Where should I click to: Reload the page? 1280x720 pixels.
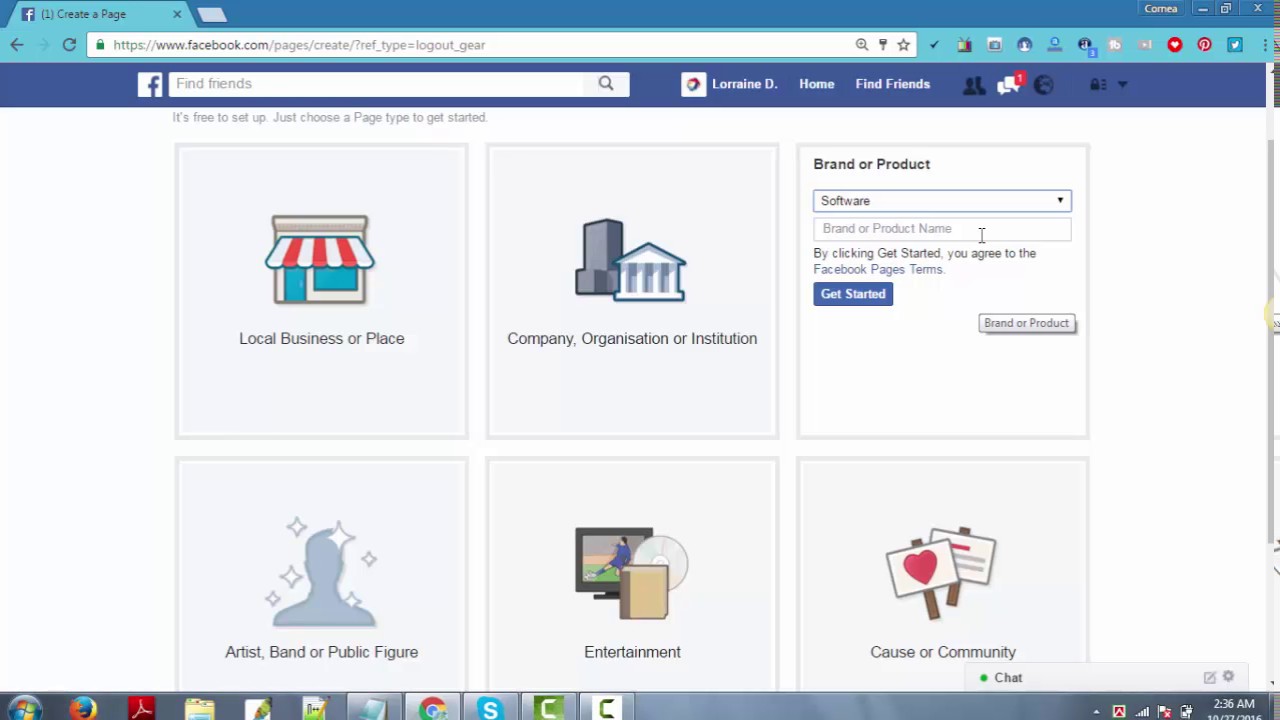pyautogui.click(x=69, y=45)
